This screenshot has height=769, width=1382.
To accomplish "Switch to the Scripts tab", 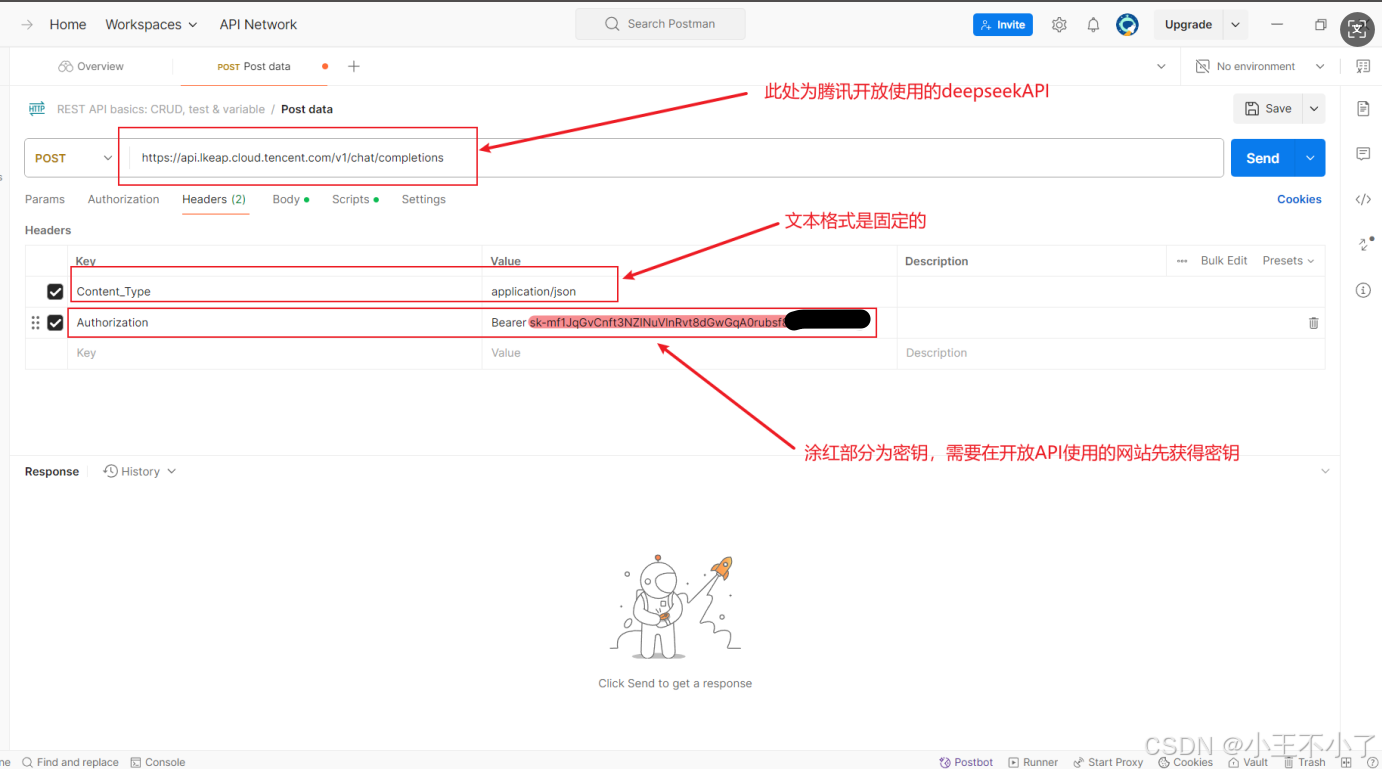I will pyautogui.click(x=355, y=200).
